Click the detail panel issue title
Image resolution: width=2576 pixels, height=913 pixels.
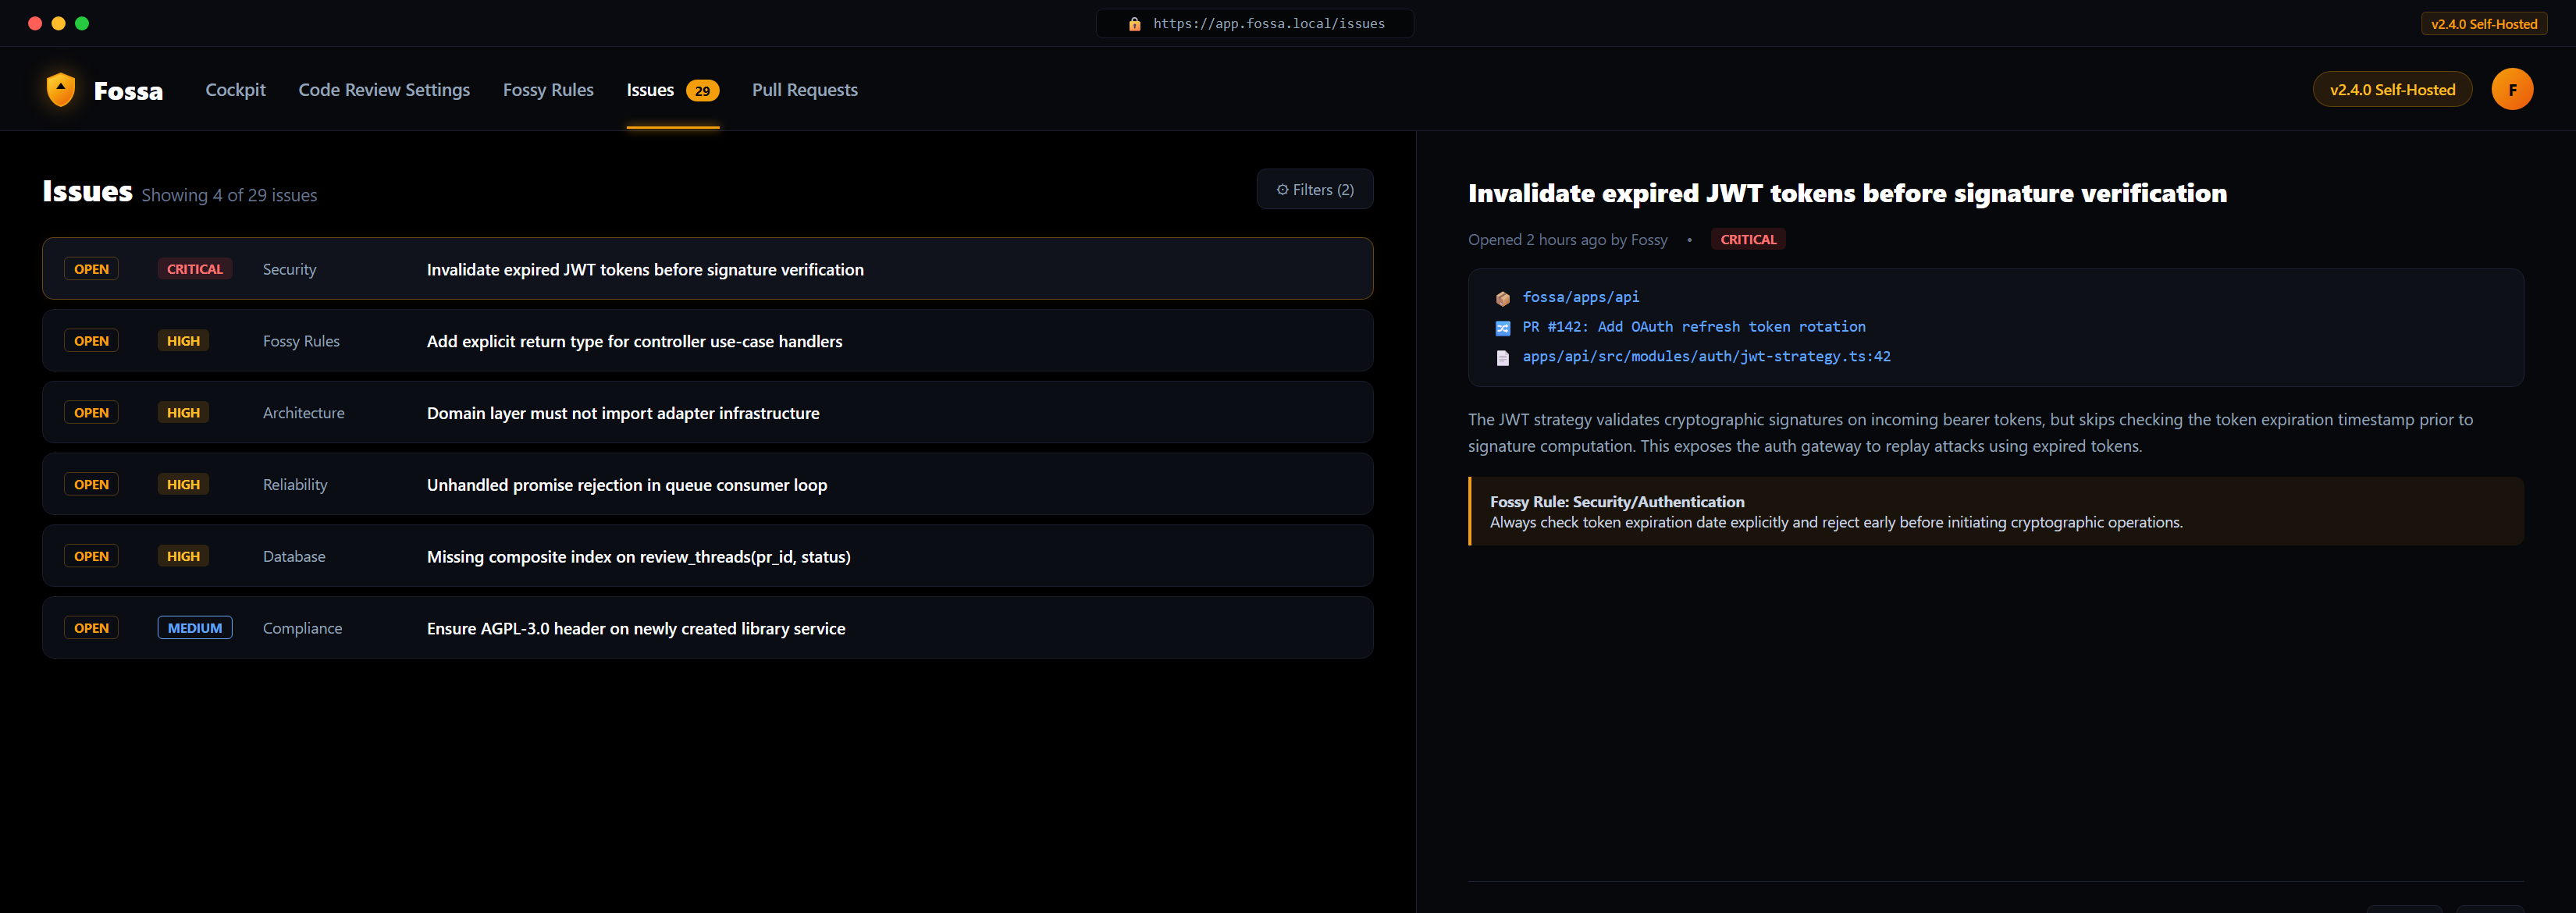(1847, 193)
